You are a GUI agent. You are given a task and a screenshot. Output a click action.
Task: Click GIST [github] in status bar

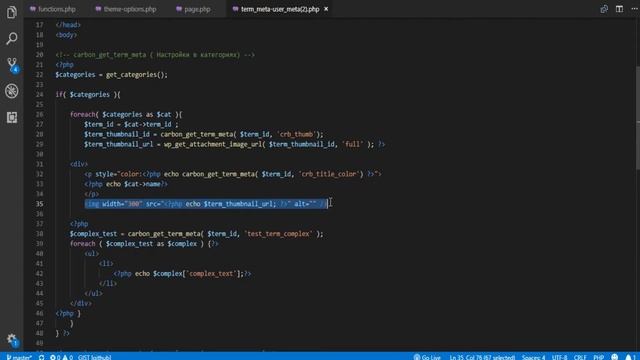pyautogui.click(x=94, y=357)
